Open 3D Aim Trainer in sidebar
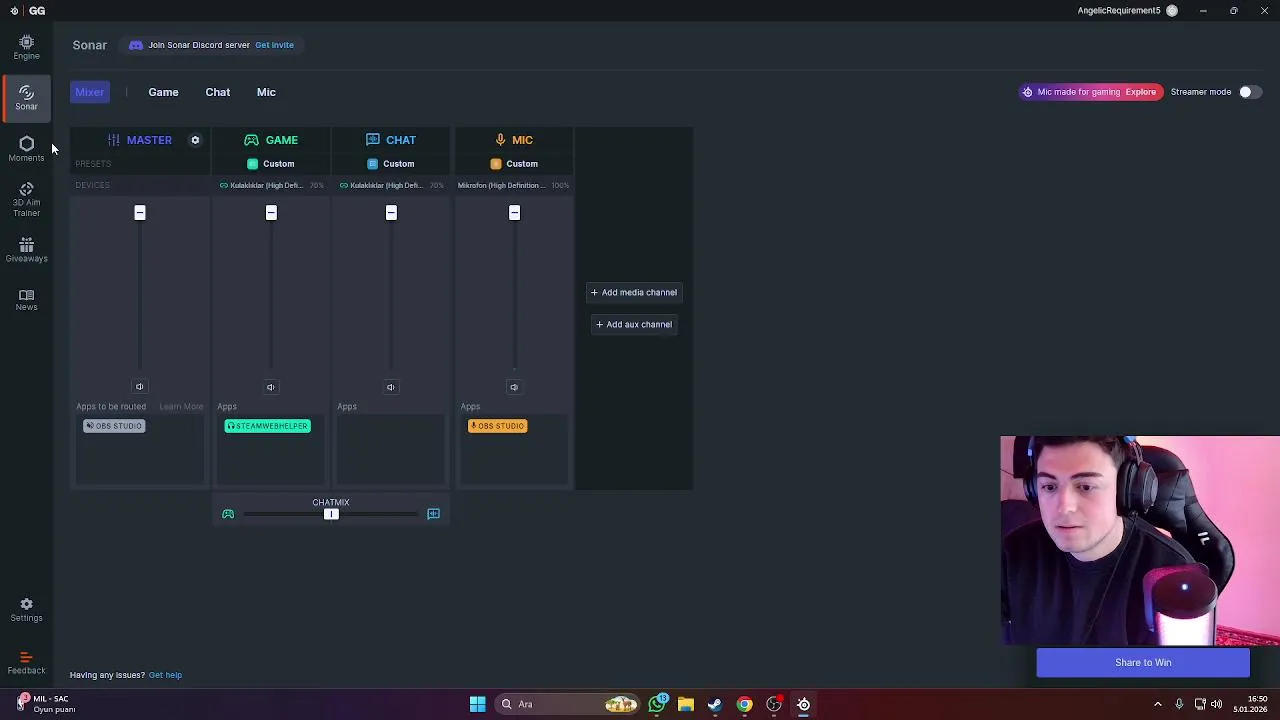This screenshot has width=1280, height=720. pos(26,200)
